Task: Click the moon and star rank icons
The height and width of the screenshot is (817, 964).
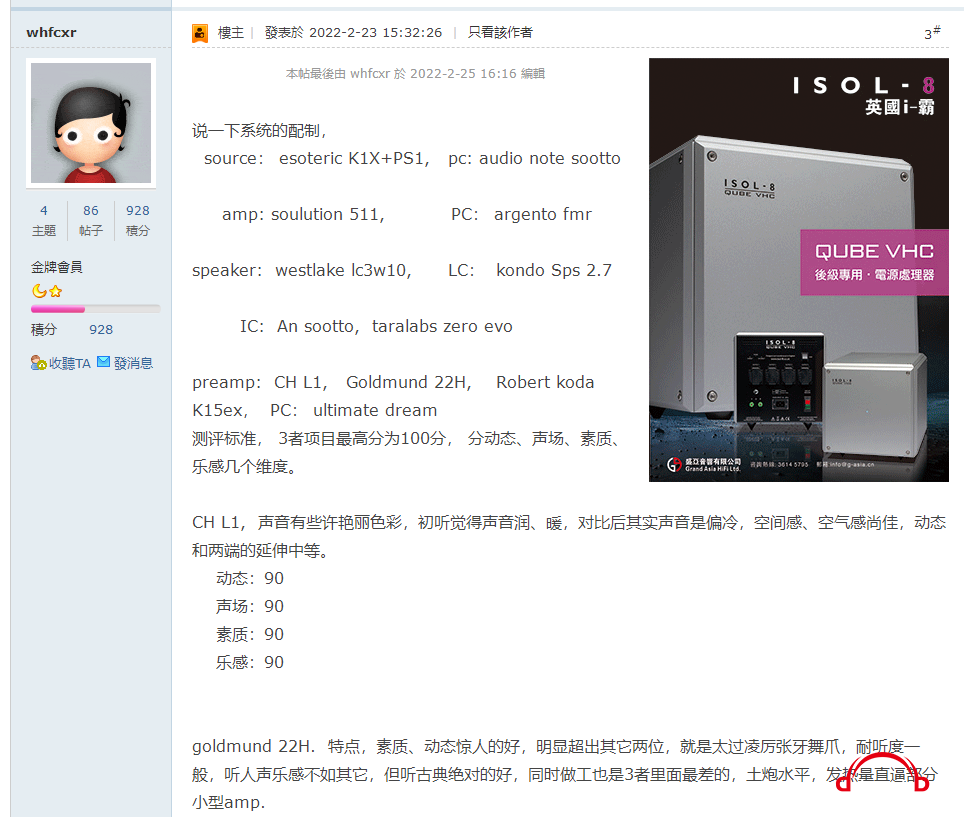Action: [x=47, y=291]
